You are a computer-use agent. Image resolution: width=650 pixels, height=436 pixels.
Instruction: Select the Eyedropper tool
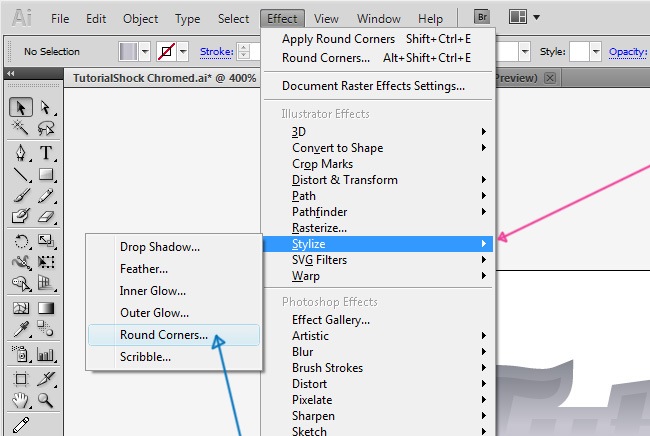[x=21, y=329]
